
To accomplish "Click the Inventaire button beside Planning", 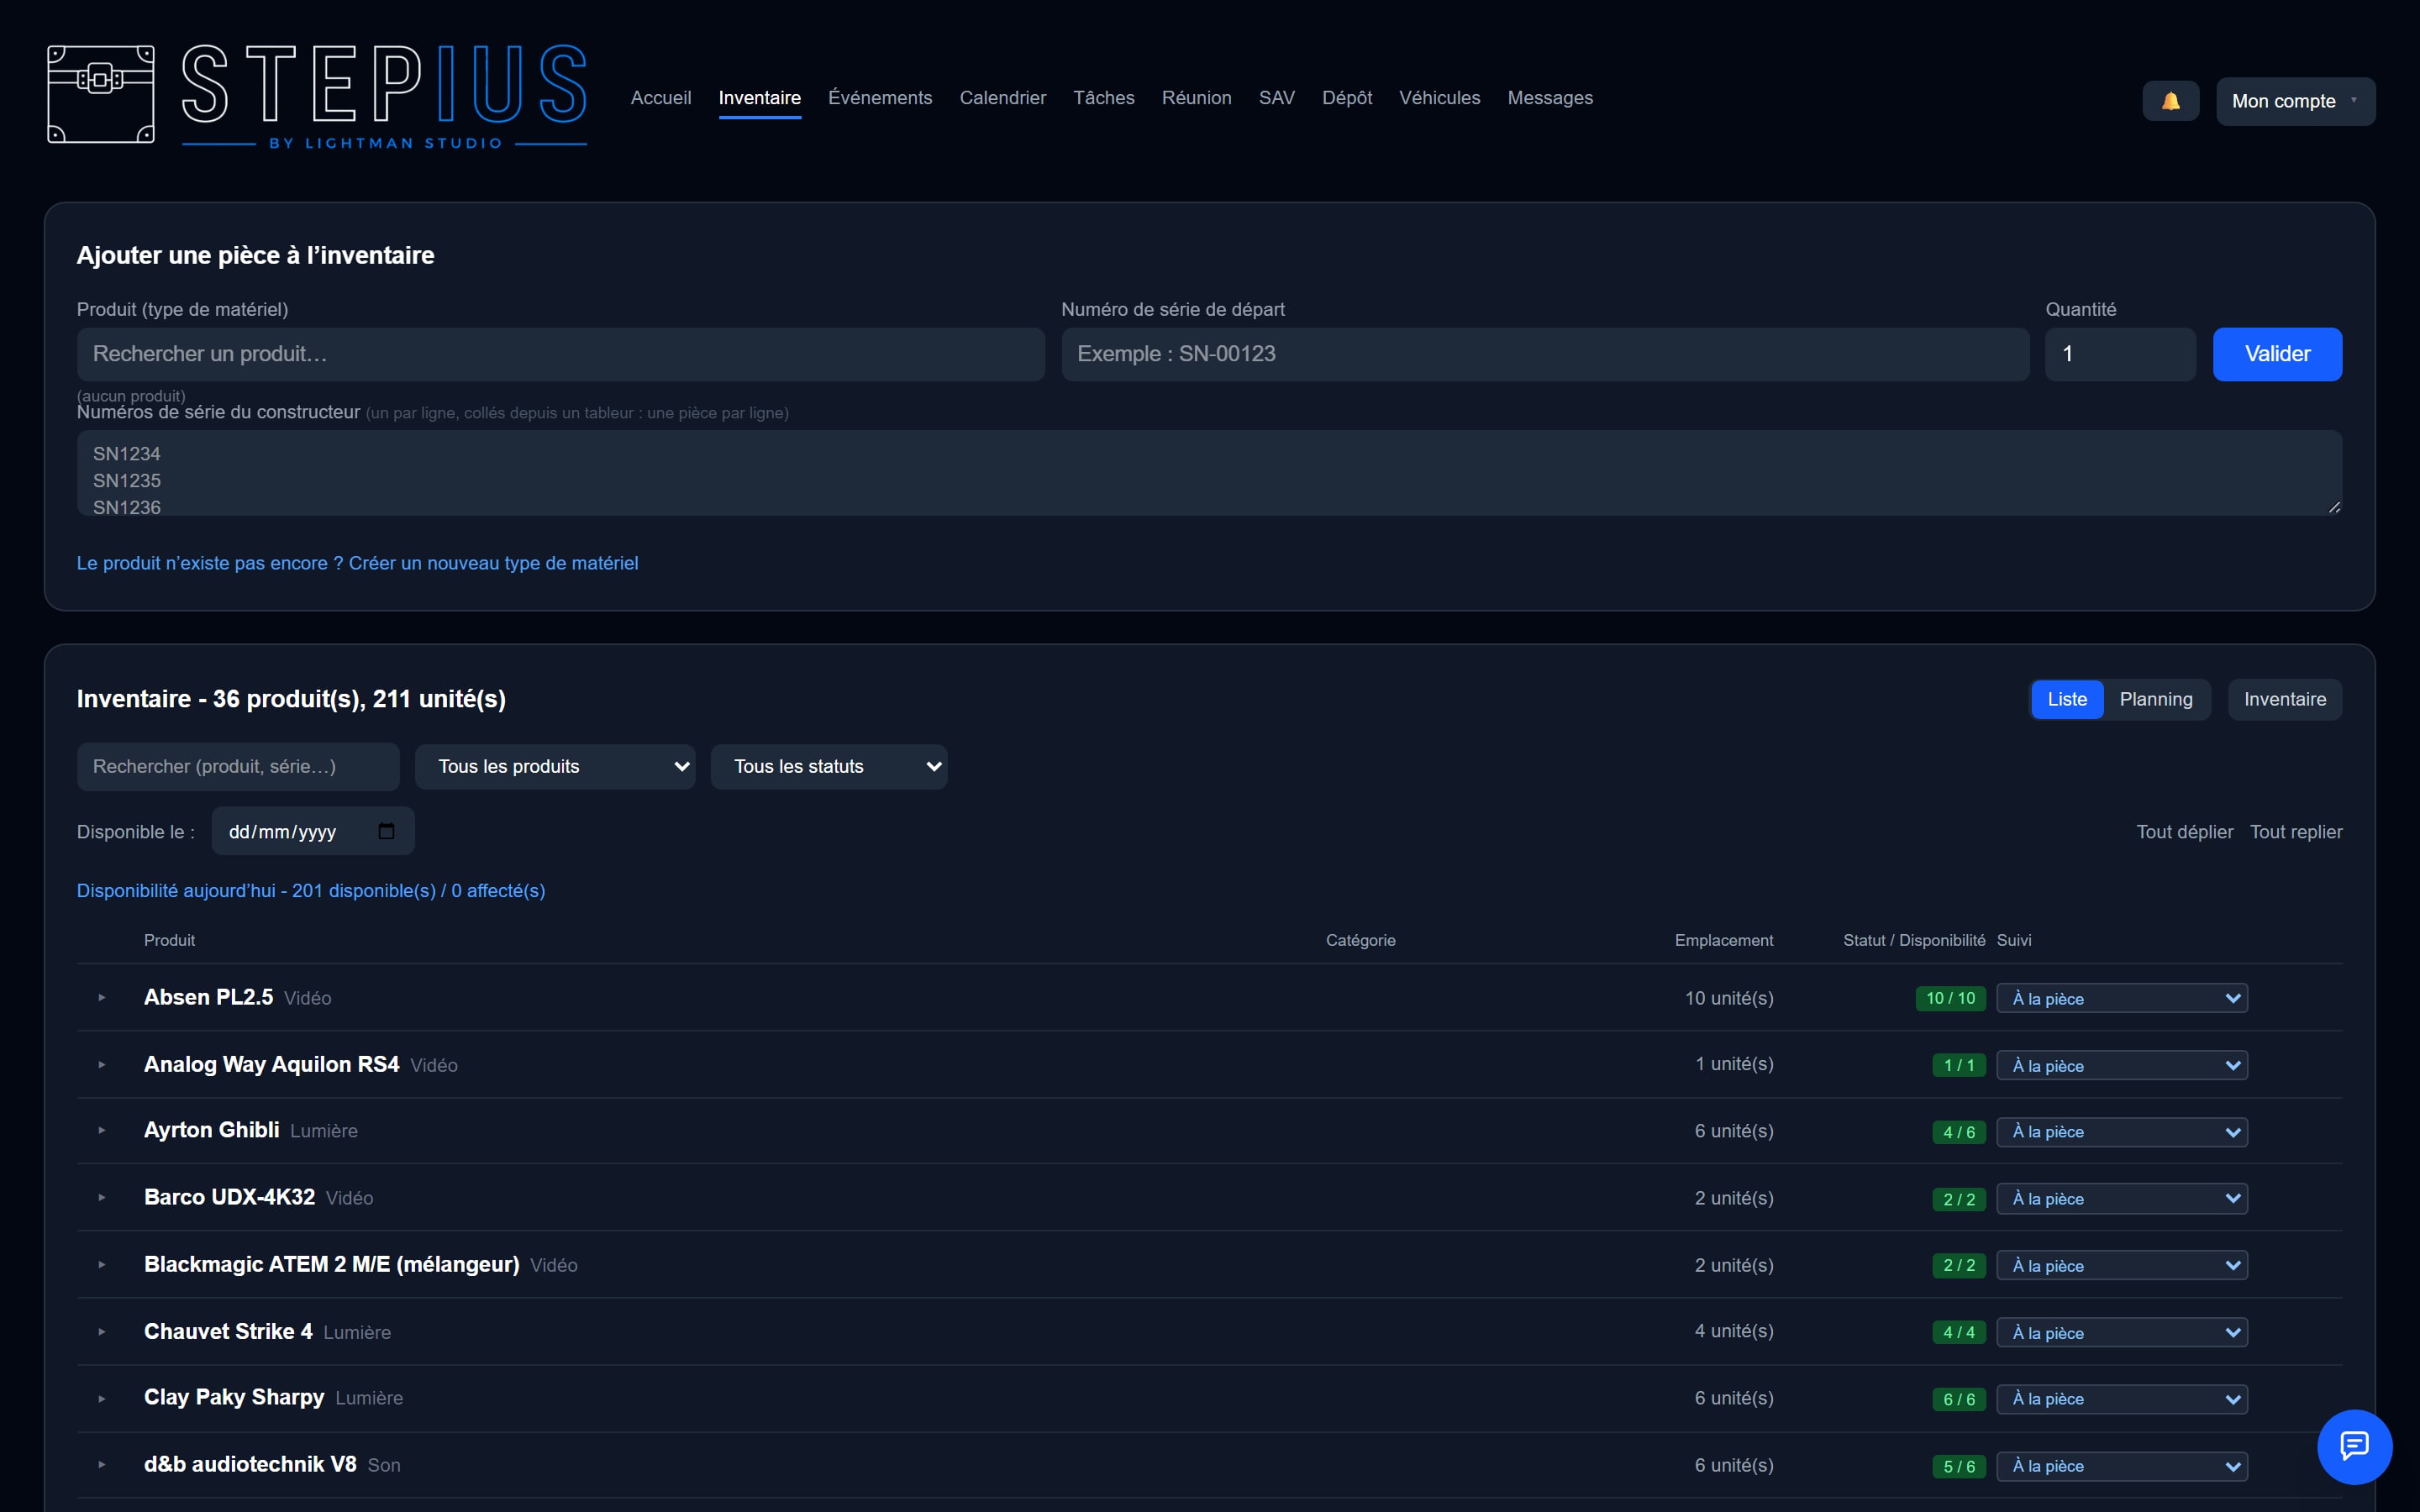I will click(2285, 699).
